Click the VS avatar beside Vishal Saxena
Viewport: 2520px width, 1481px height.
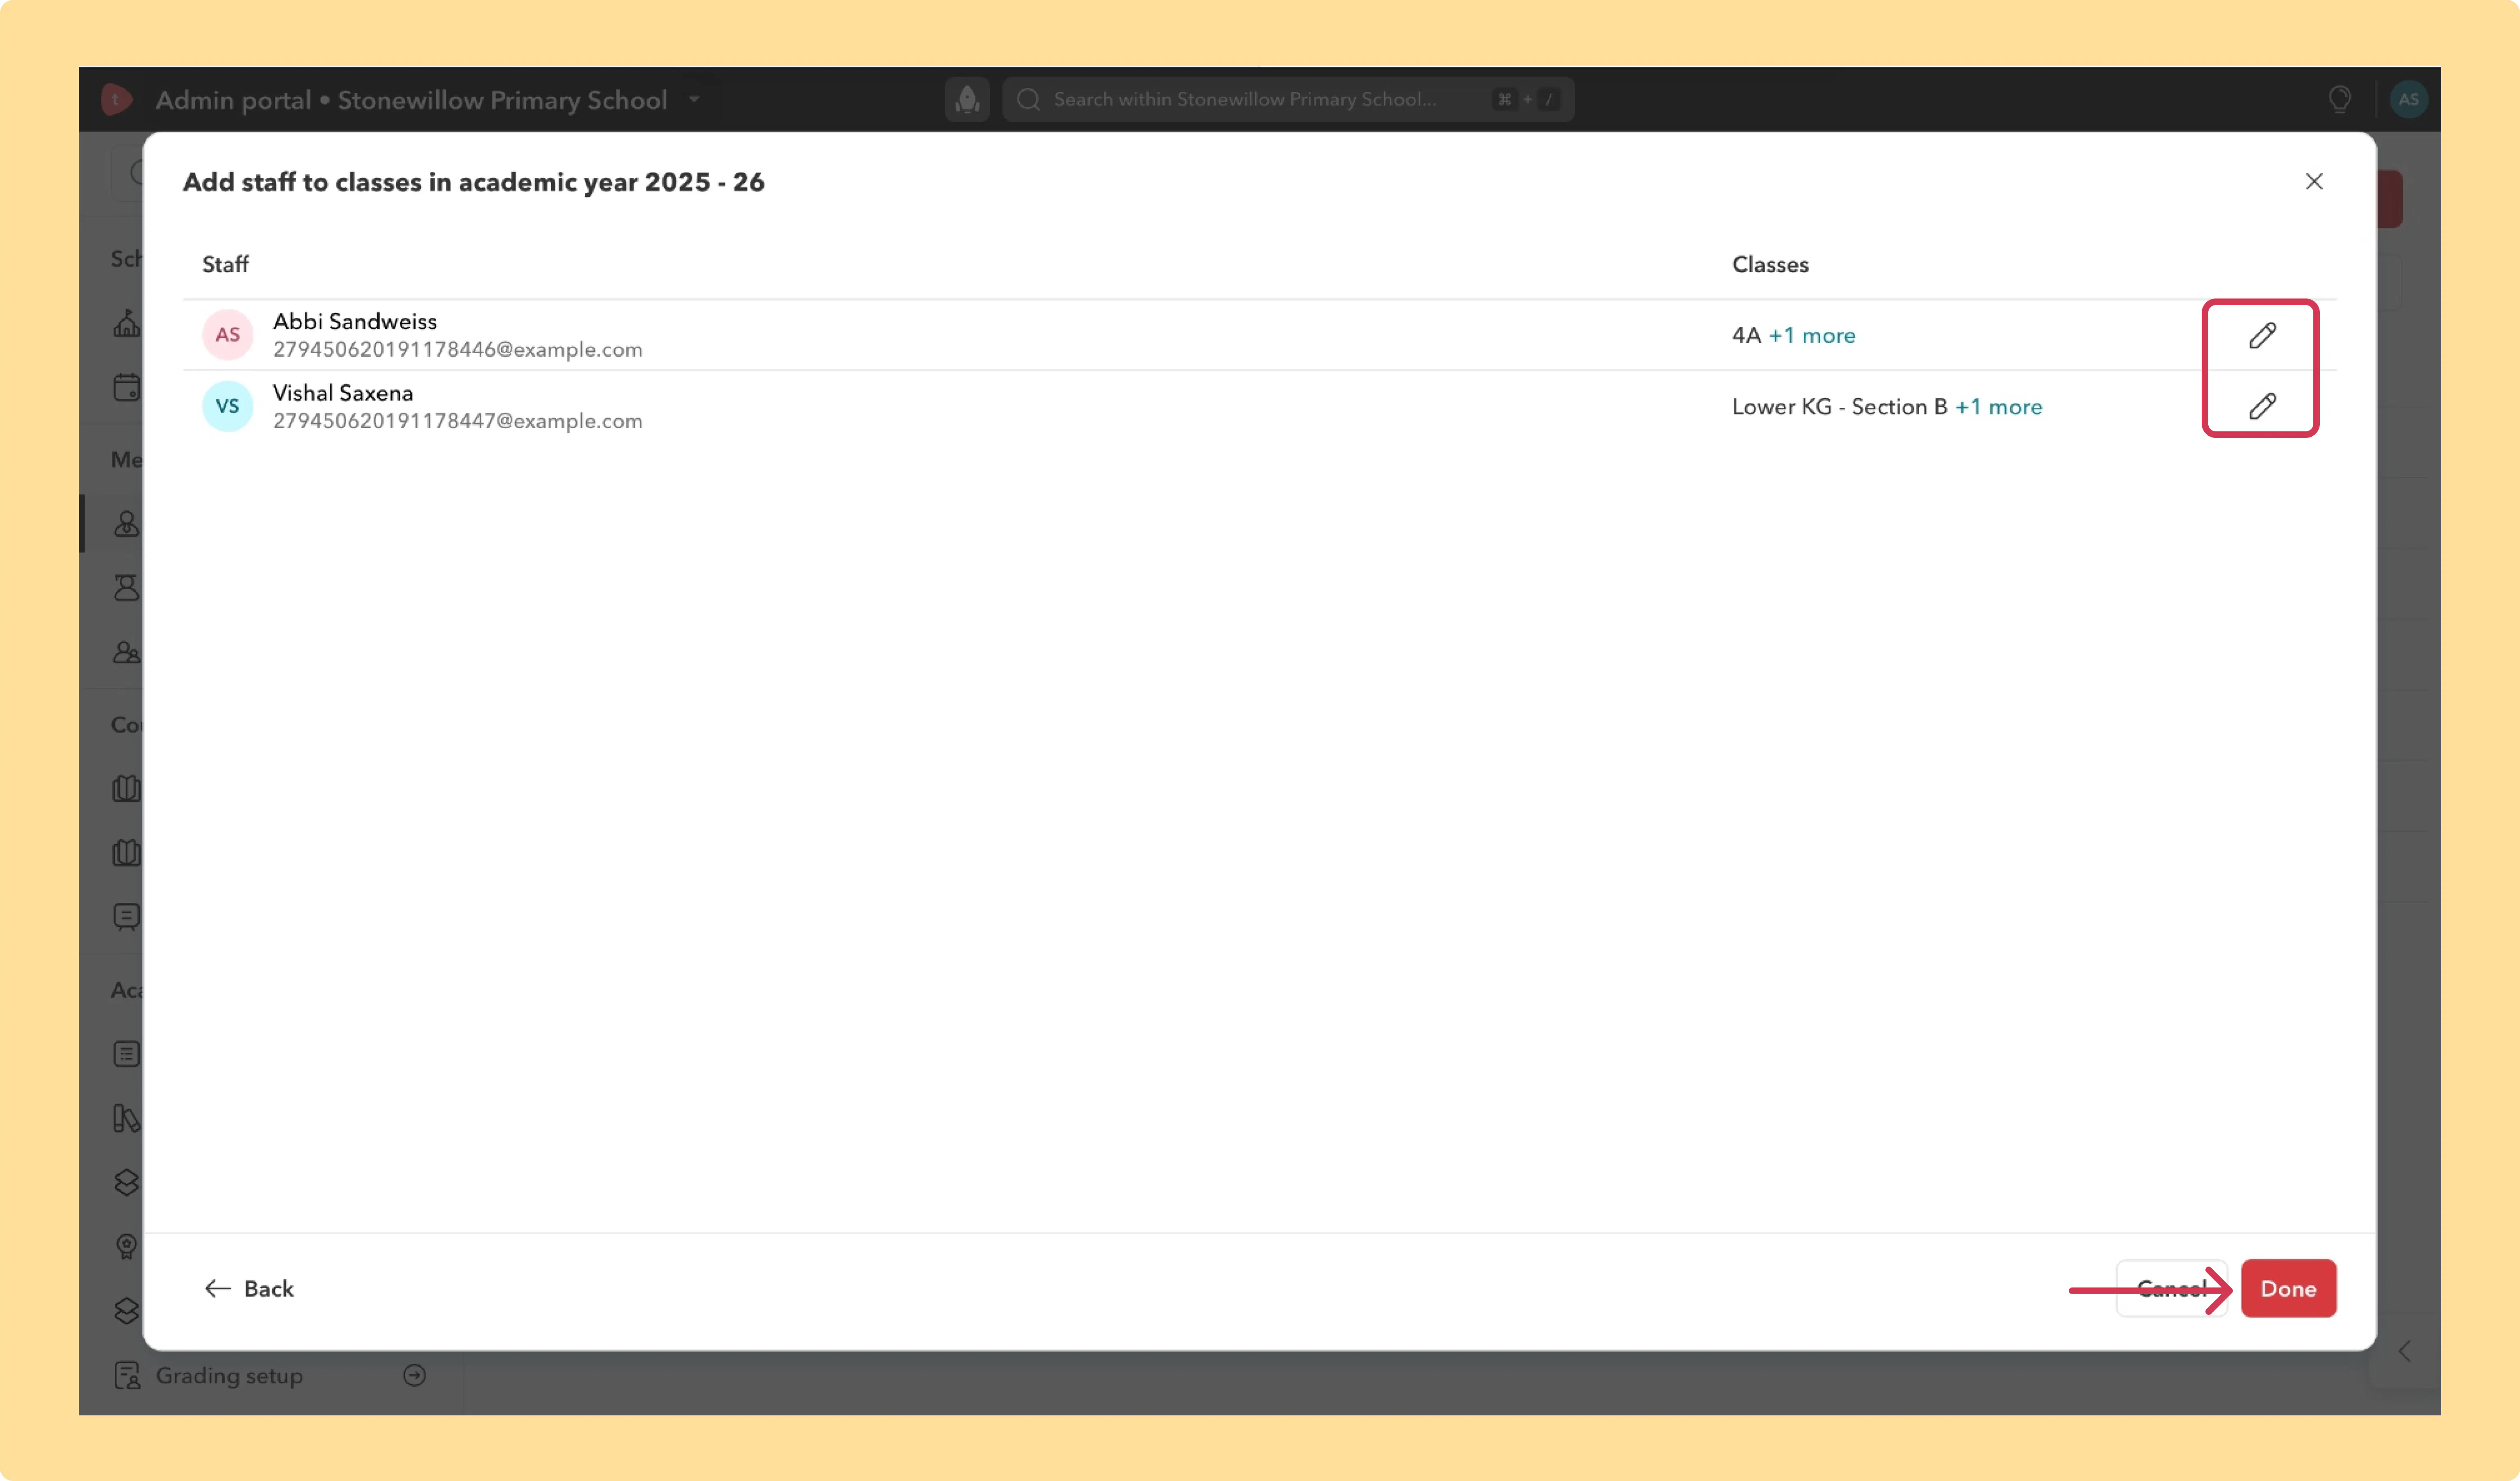coord(228,406)
